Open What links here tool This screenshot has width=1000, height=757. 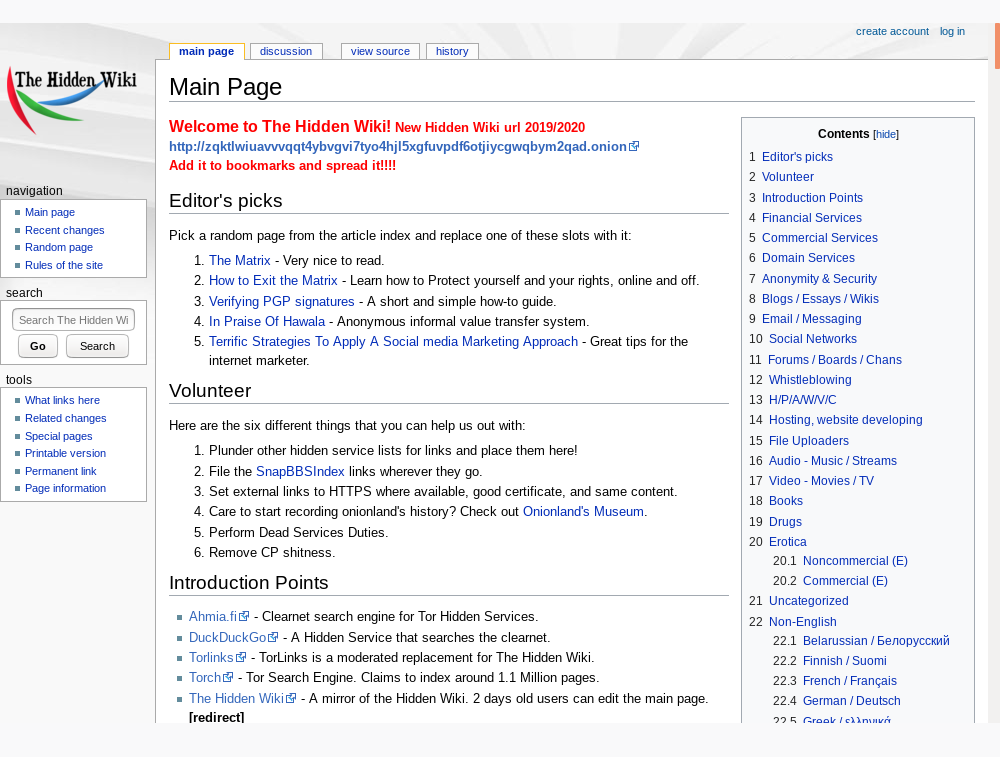coord(62,400)
